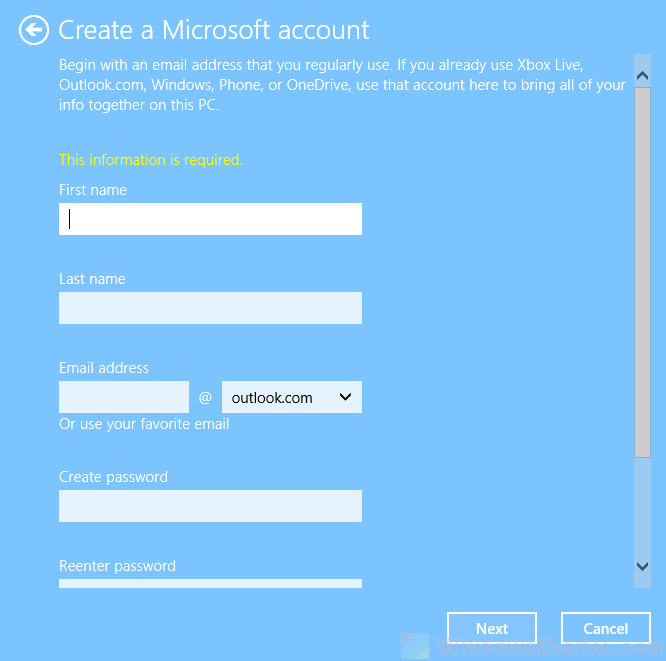Click the vertical scrollbar thumb
Image resolution: width=666 pixels, height=661 pixels.
pos(642,272)
